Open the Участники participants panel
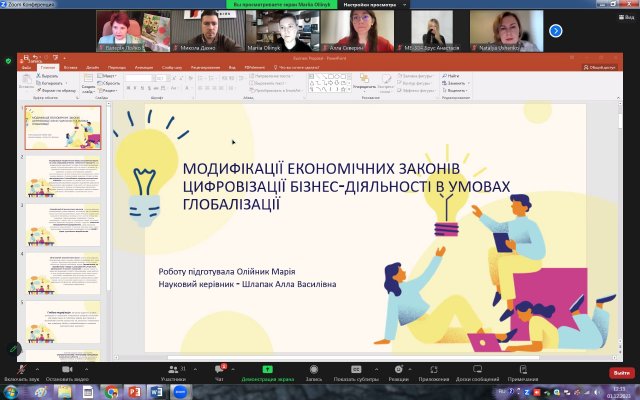The height and width of the screenshot is (400, 640). (x=173, y=370)
